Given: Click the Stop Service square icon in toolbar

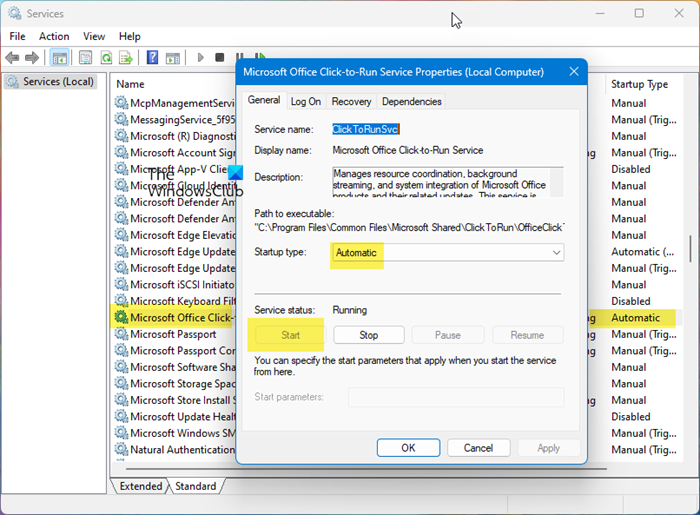Looking at the screenshot, I should click(x=219, y=58).
